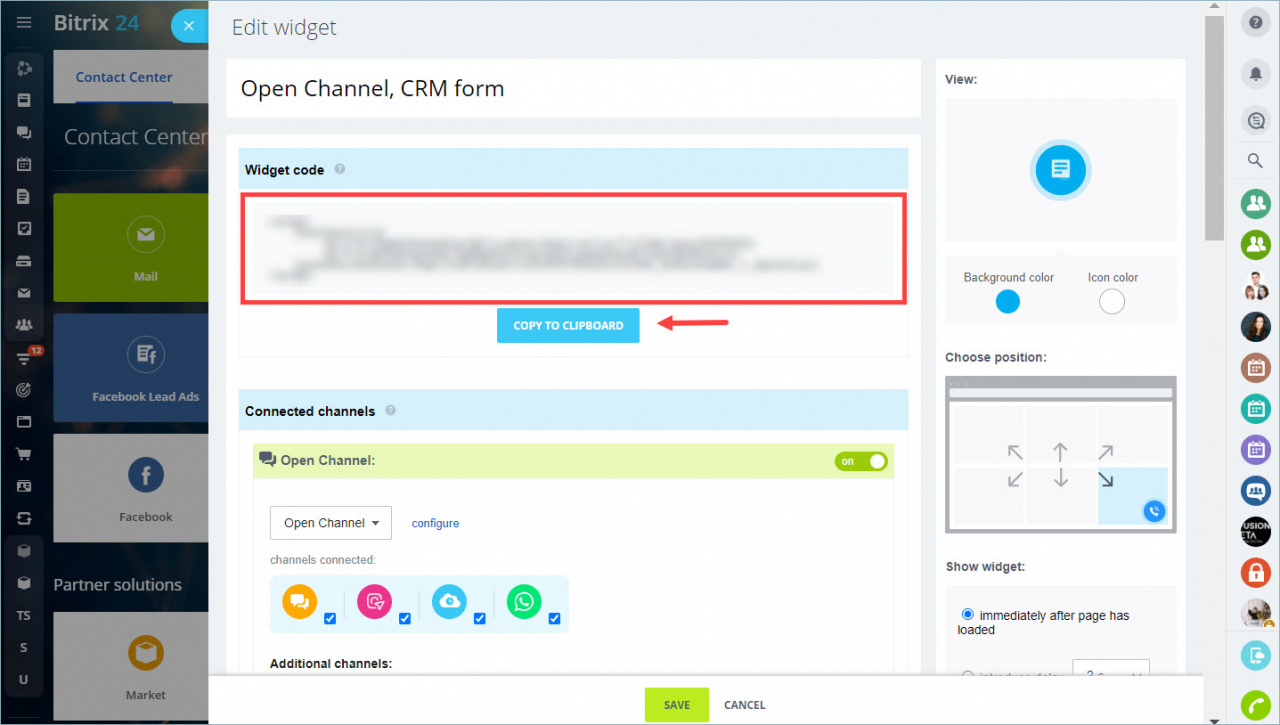This screenshot has height=725, width=1280.
Task: Open the U item in left sidebar
Action: coord(24,680)
